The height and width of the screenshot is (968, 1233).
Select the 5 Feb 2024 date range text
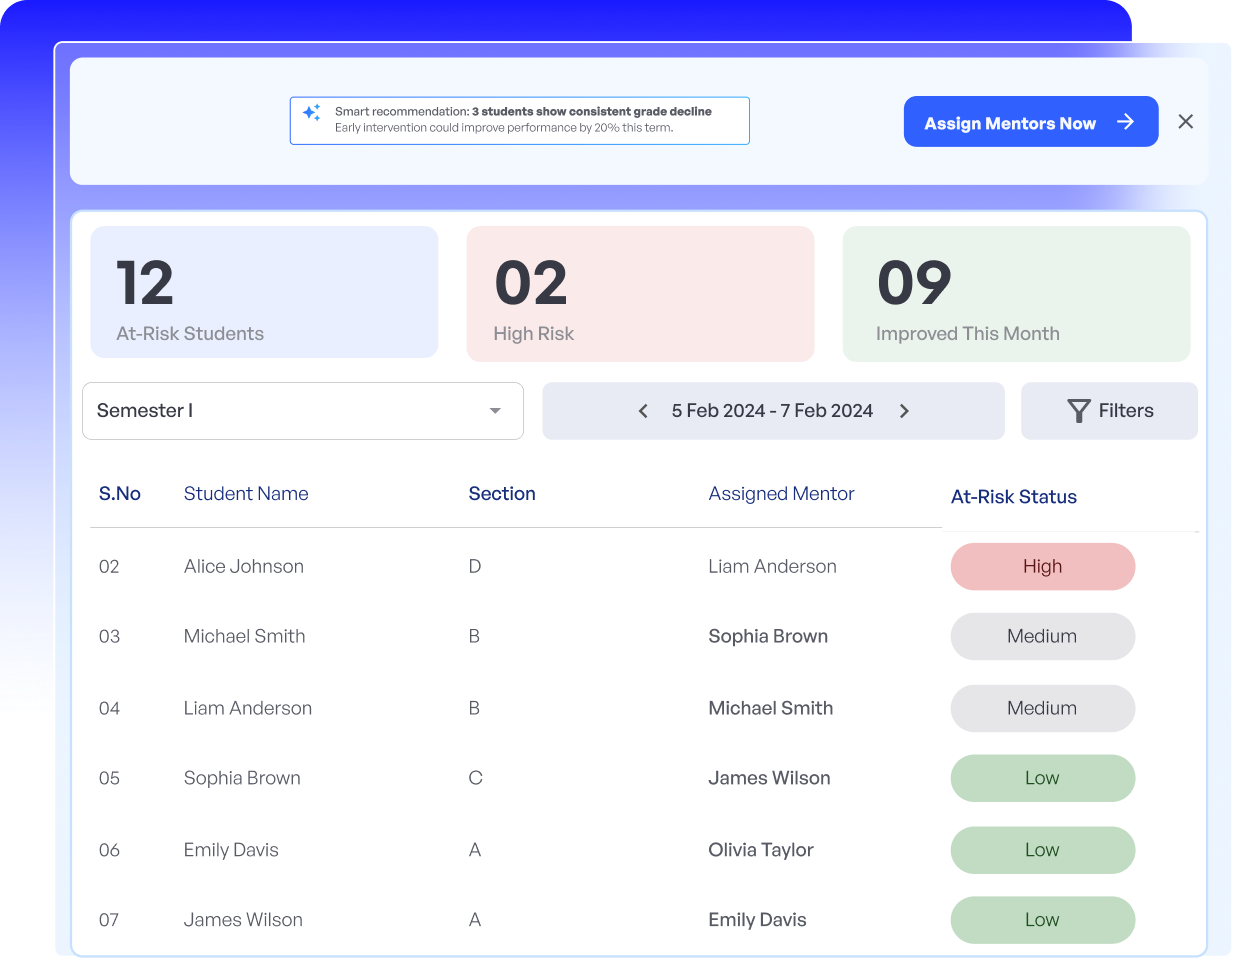tap(772, 411)
